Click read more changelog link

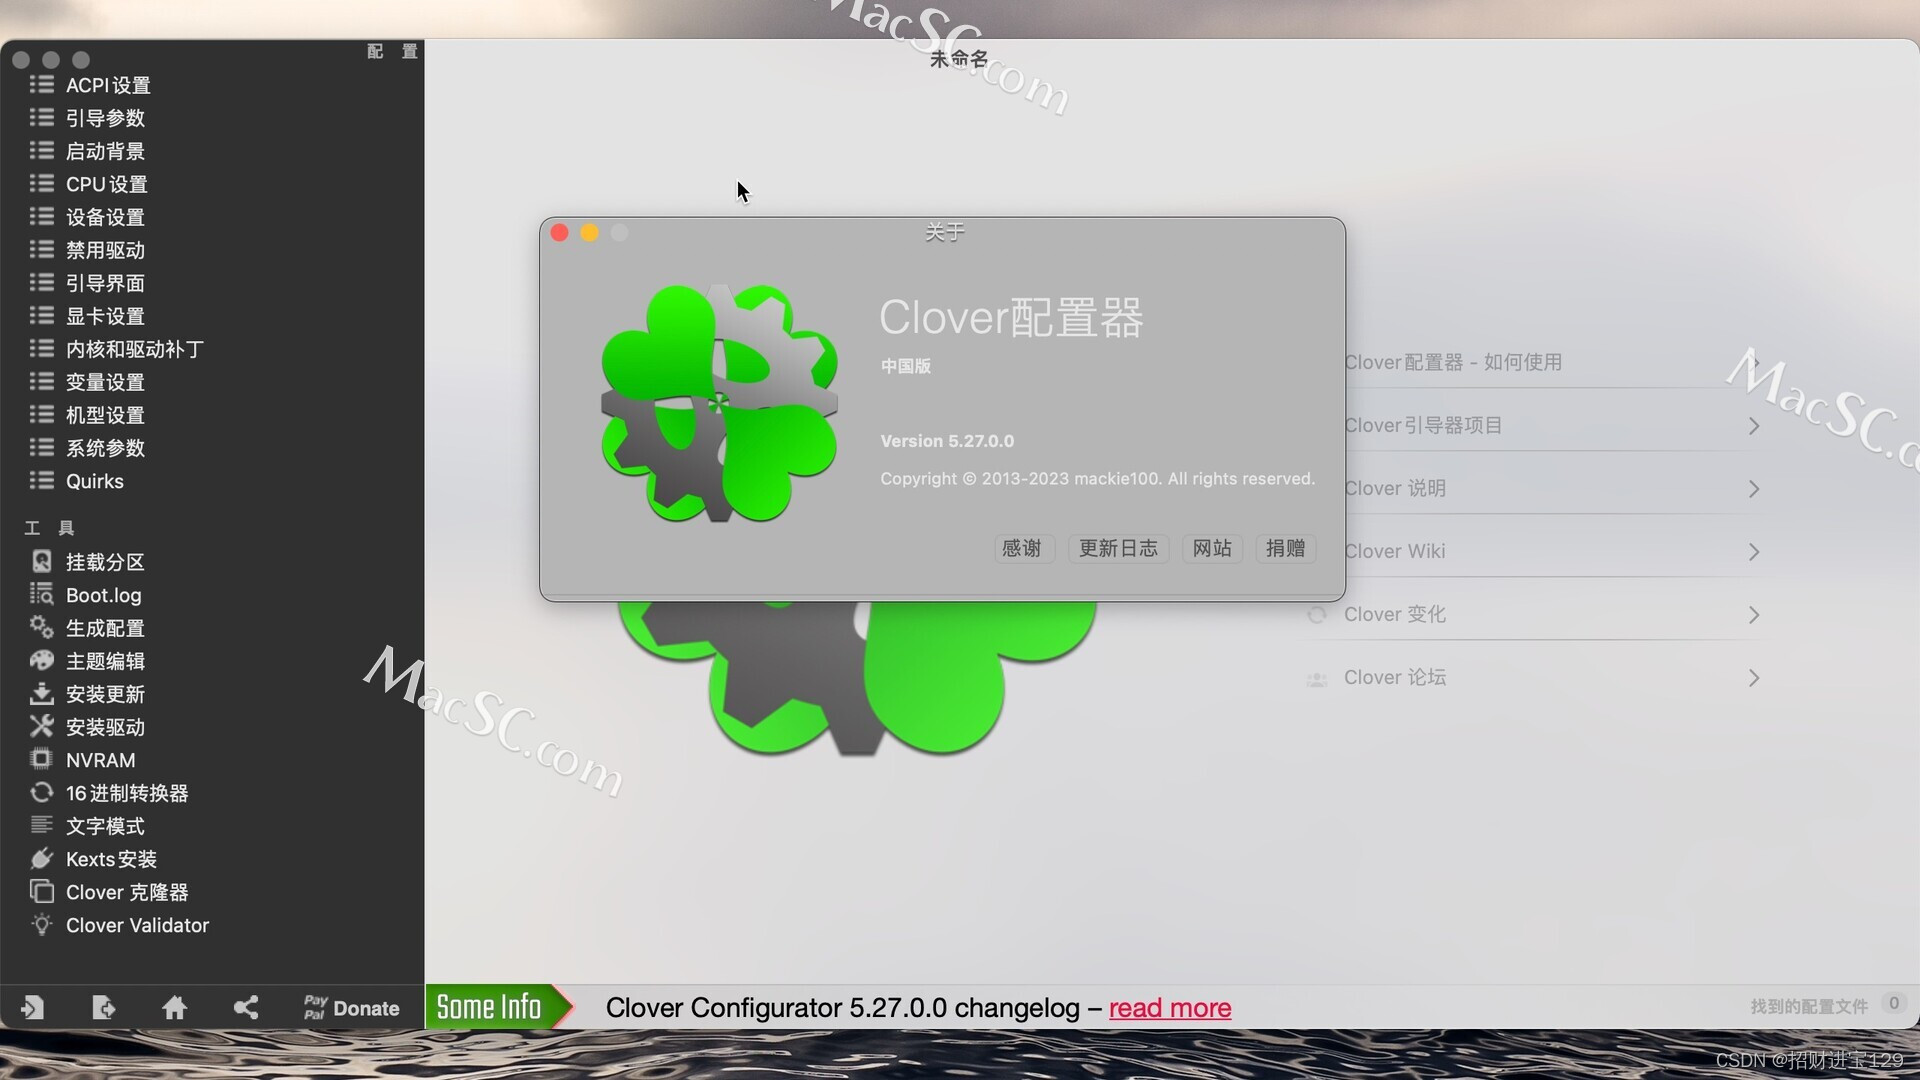tap(1170, 1006)
